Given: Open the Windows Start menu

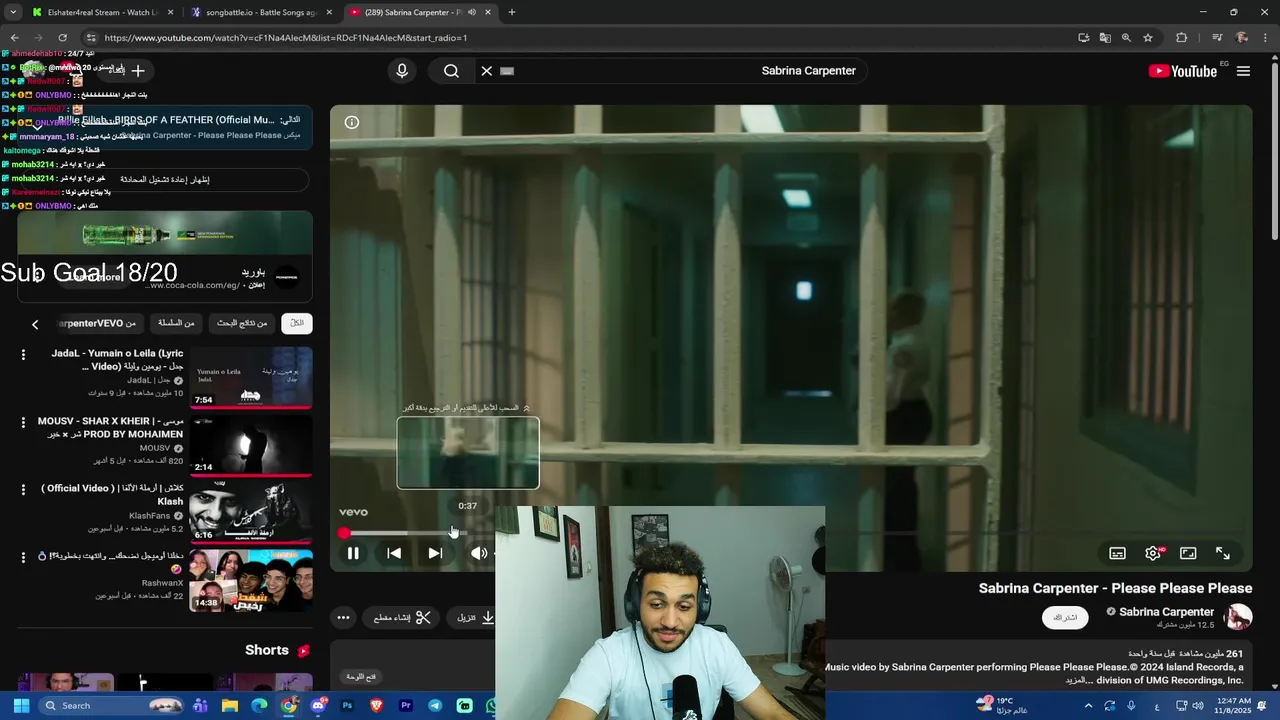Looking at the screenshot, I should [21, 705].
